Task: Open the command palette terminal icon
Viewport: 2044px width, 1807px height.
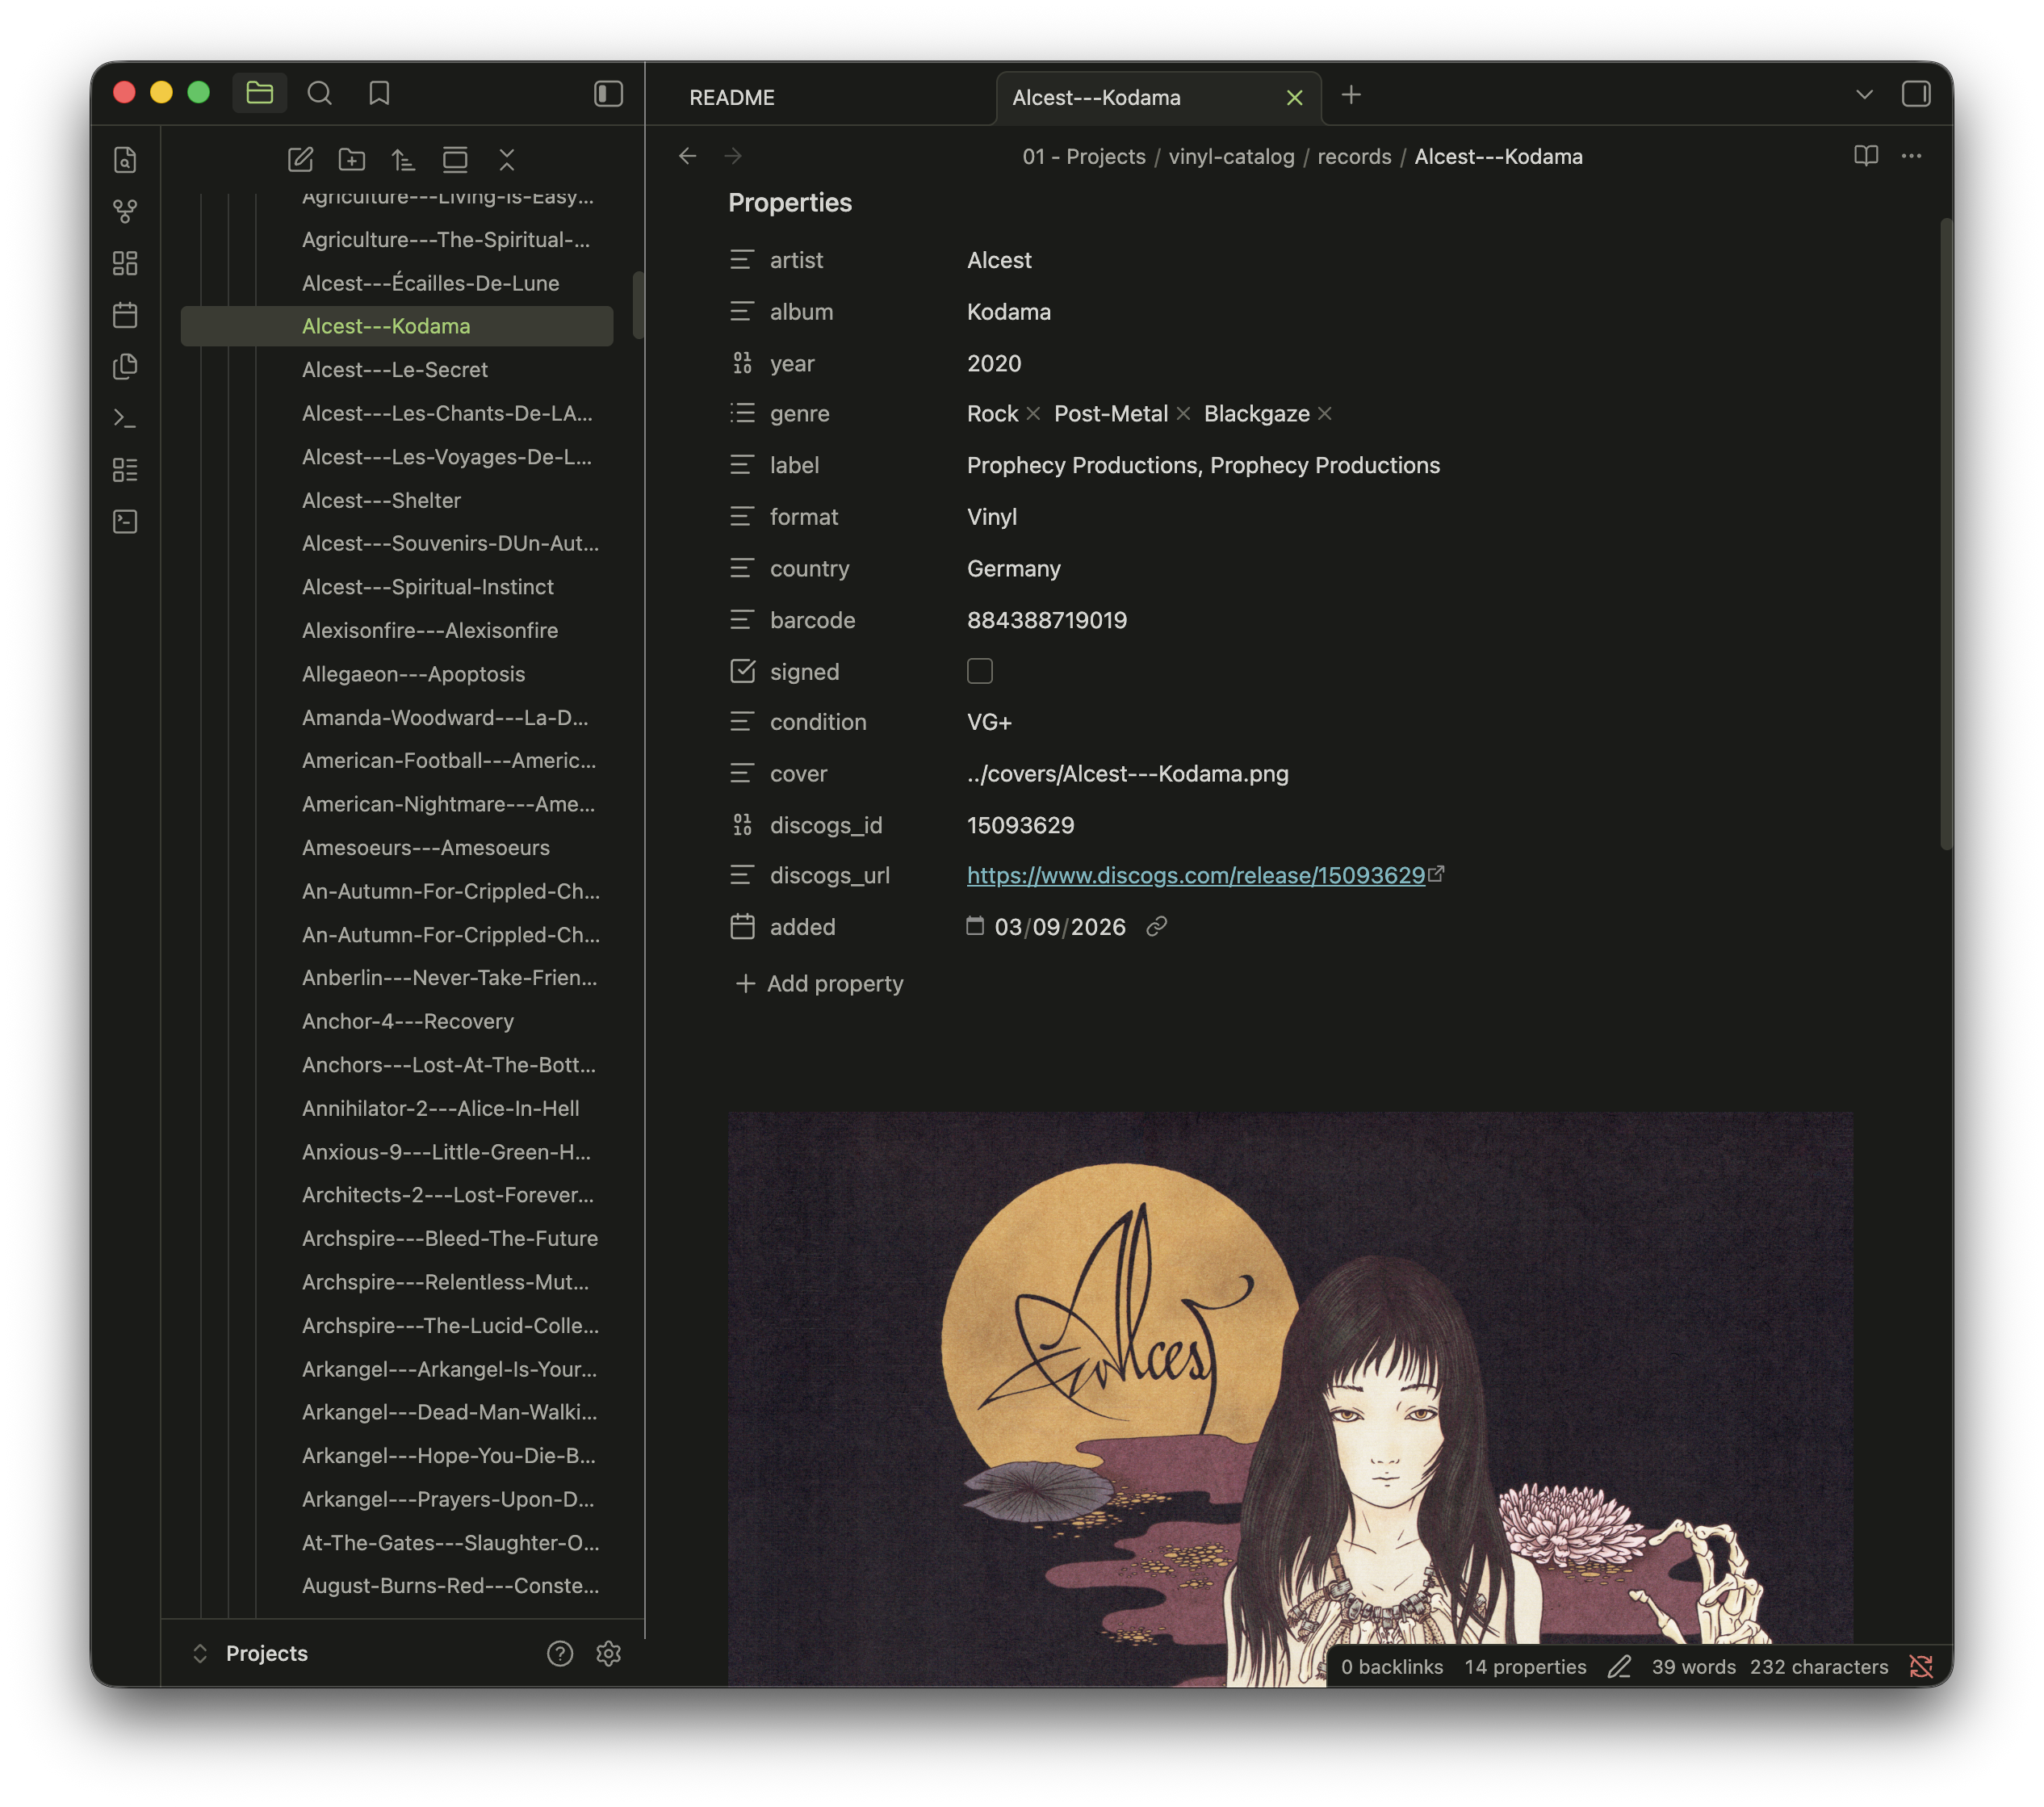Action: tap(125, 418)
